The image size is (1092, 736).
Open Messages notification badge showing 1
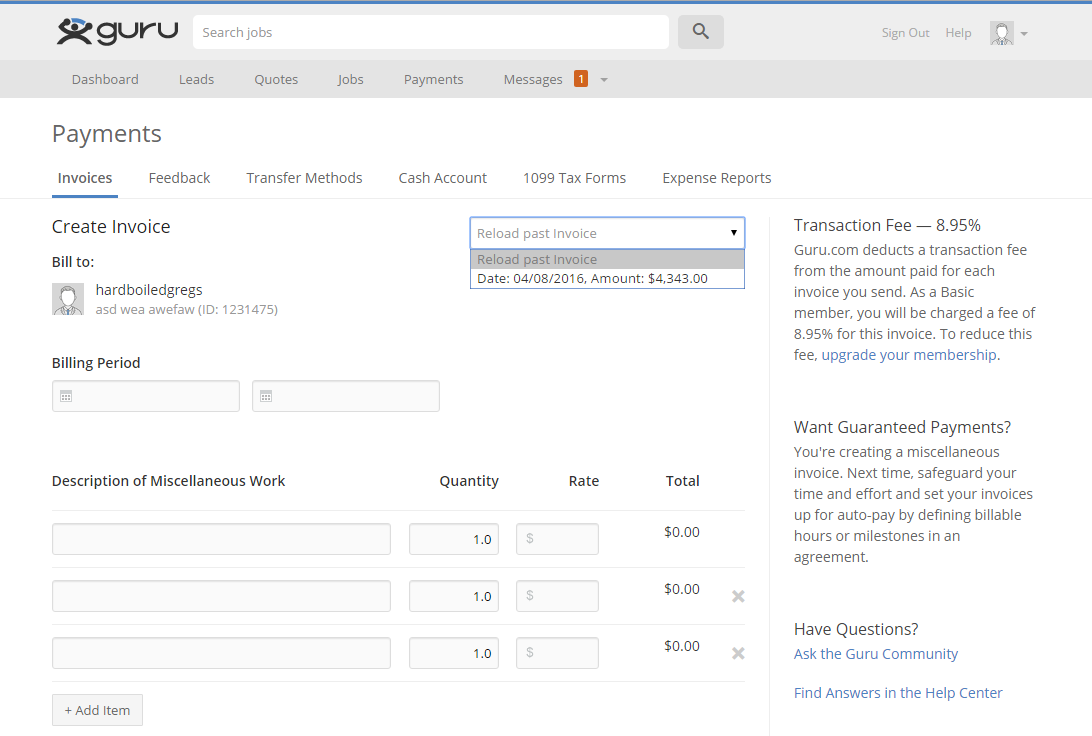coord(581,79)
